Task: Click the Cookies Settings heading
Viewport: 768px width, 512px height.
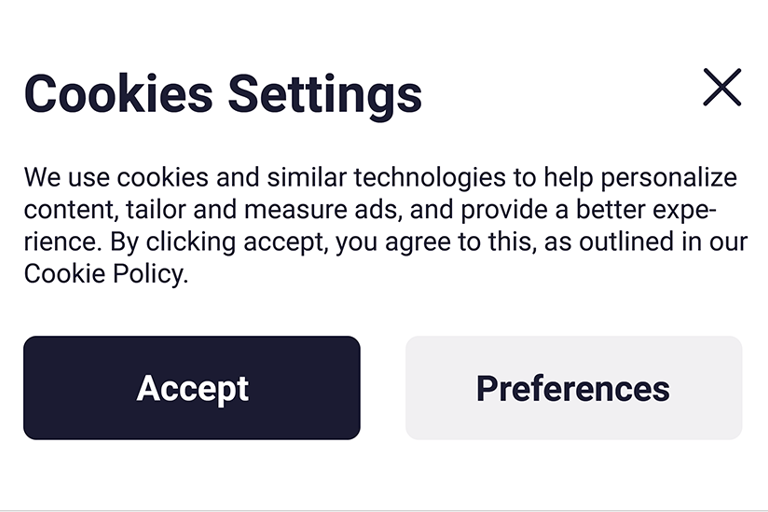Action: pyautogui.click(x=223, y=94)
